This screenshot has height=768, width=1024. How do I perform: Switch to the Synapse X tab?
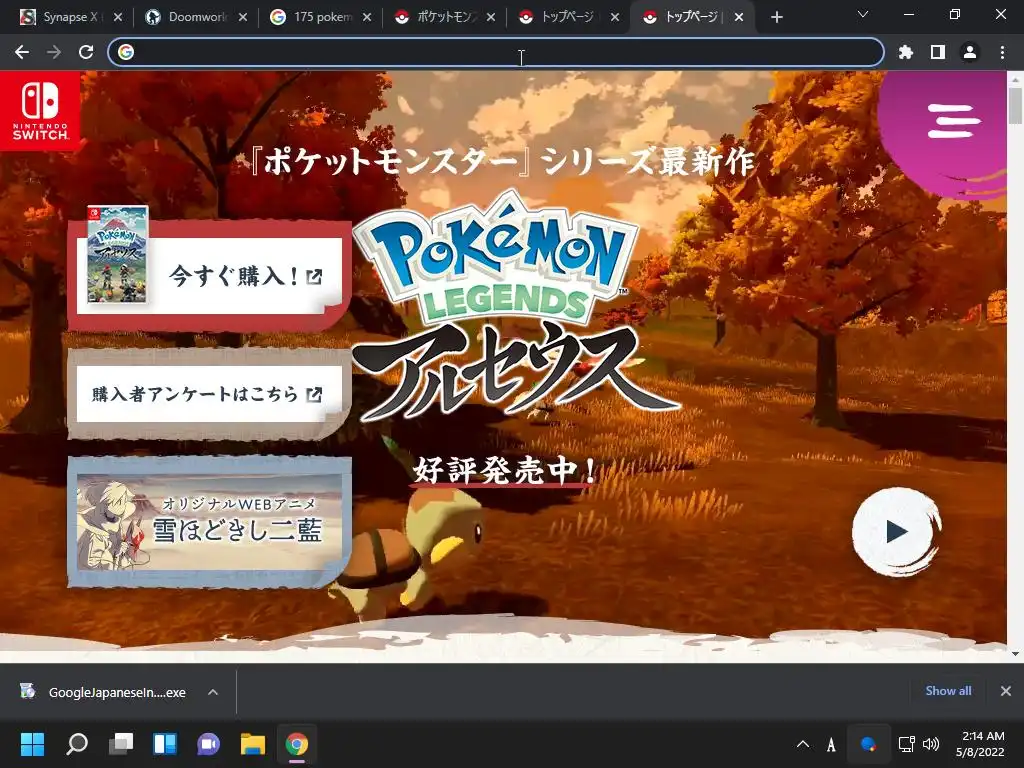tap(71, 17)
